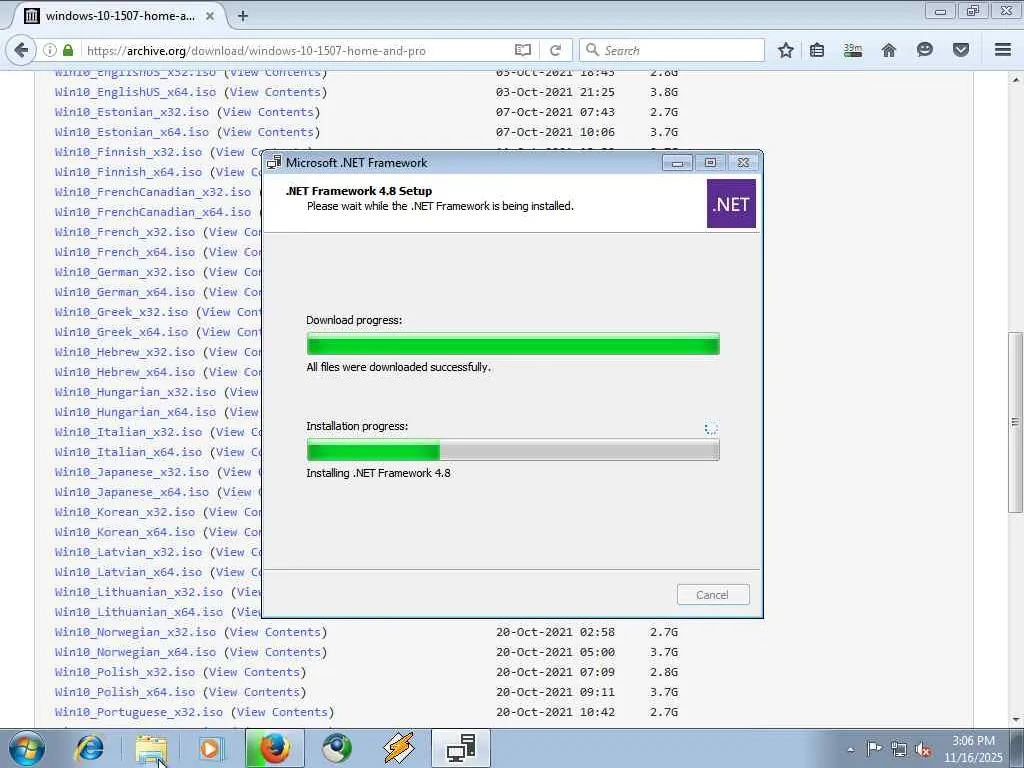
Task: Click the 39m download progress icon
Action: [852, 50]
